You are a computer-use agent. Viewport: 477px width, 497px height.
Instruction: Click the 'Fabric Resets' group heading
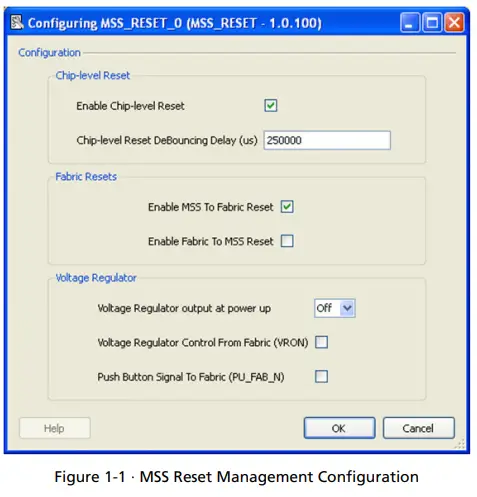click(86, 176)
